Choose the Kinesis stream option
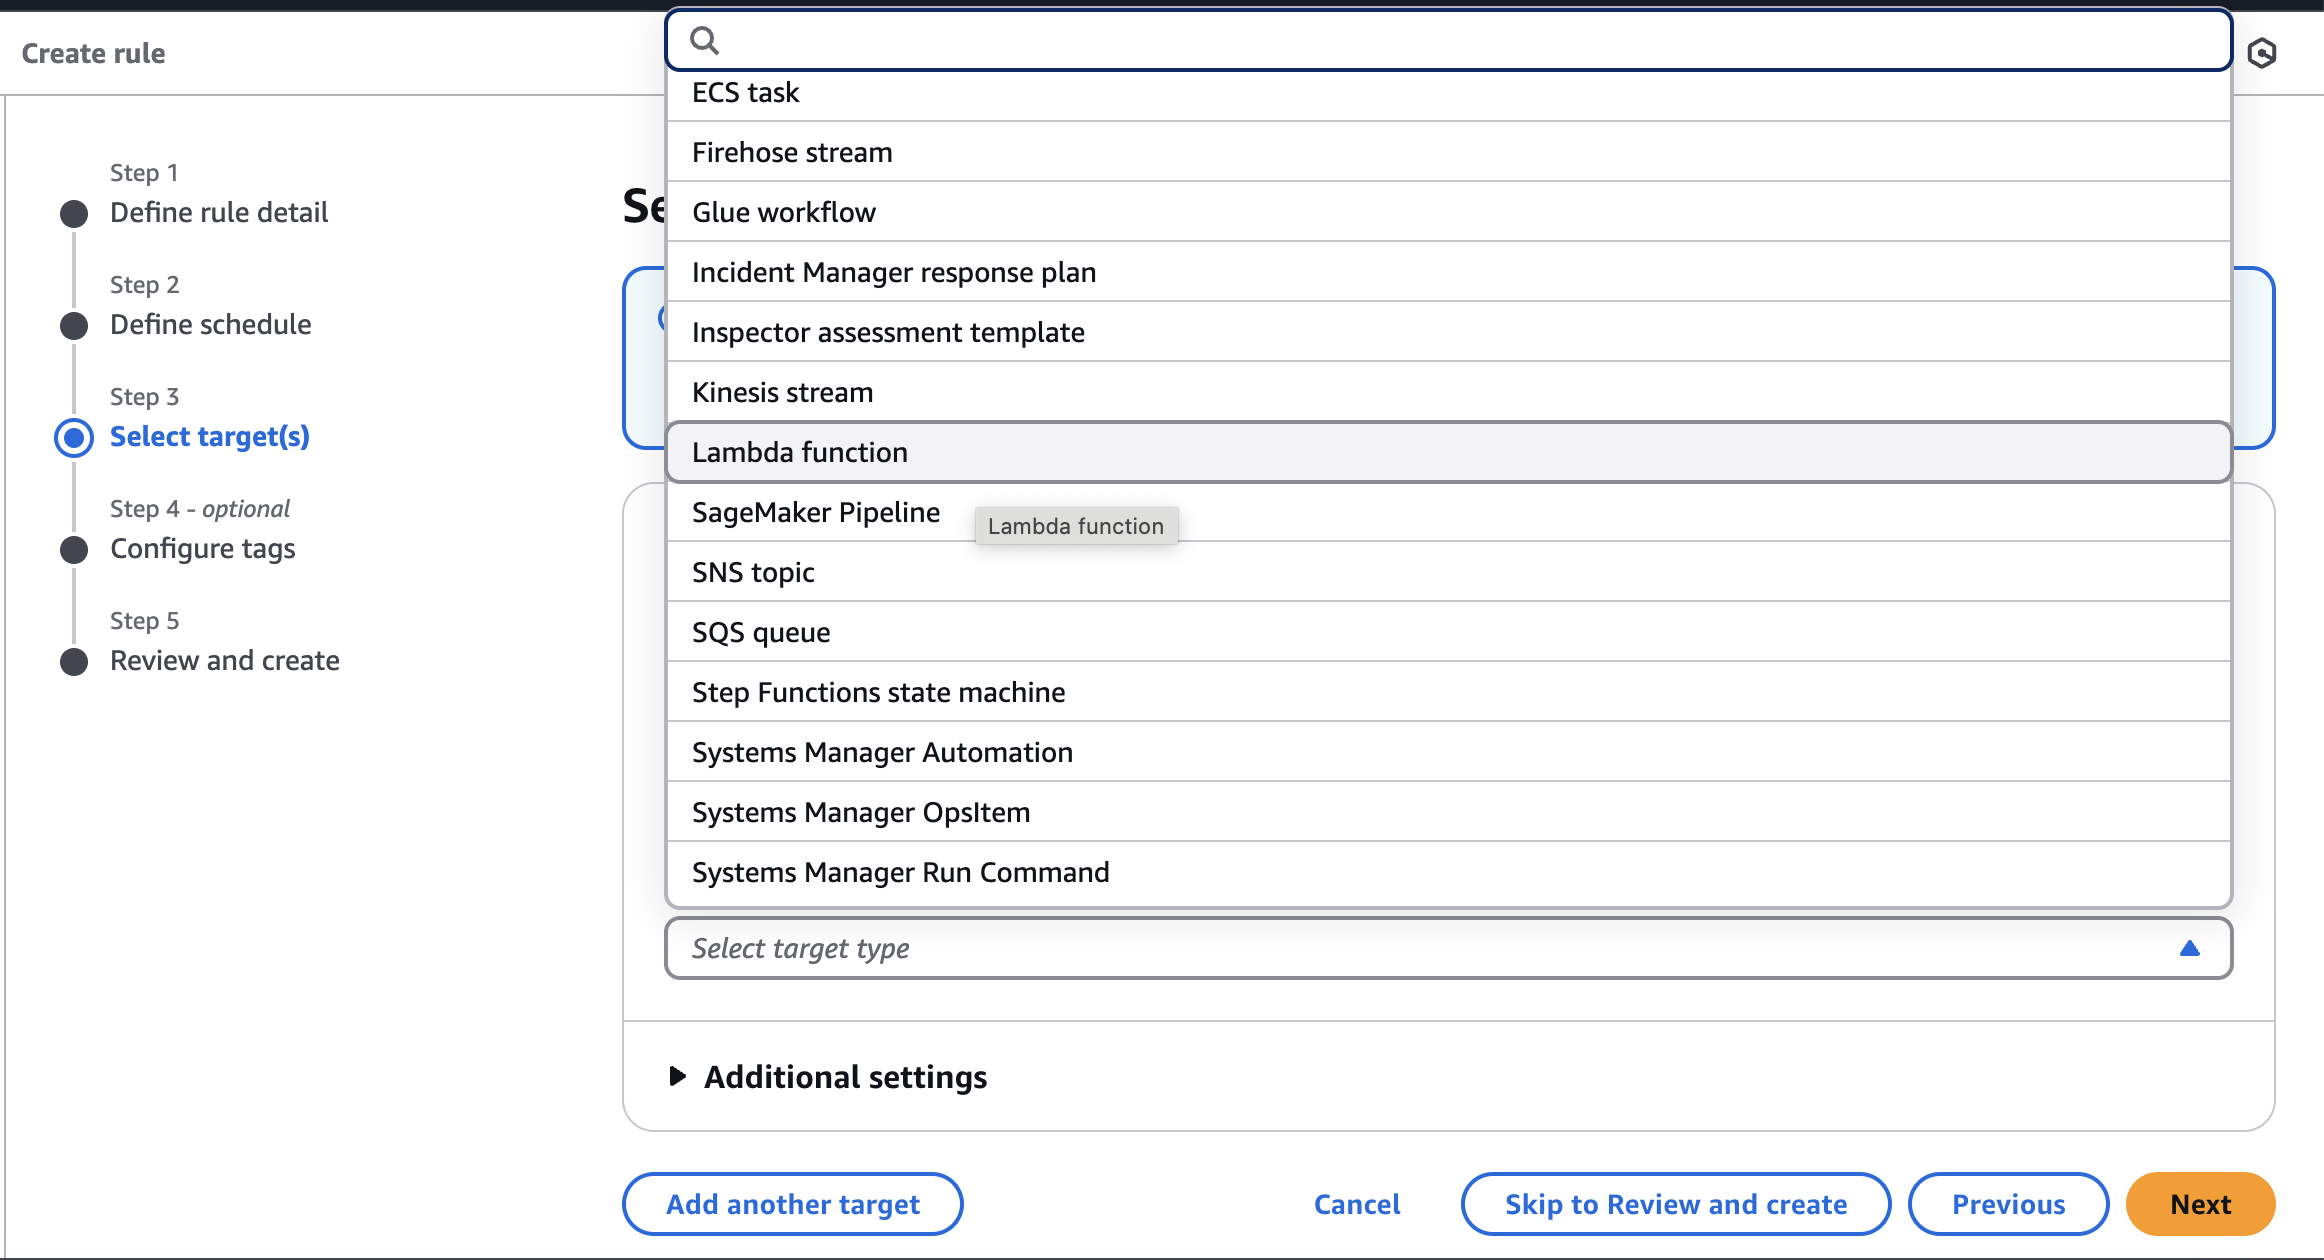 click(x=782, y=392)
